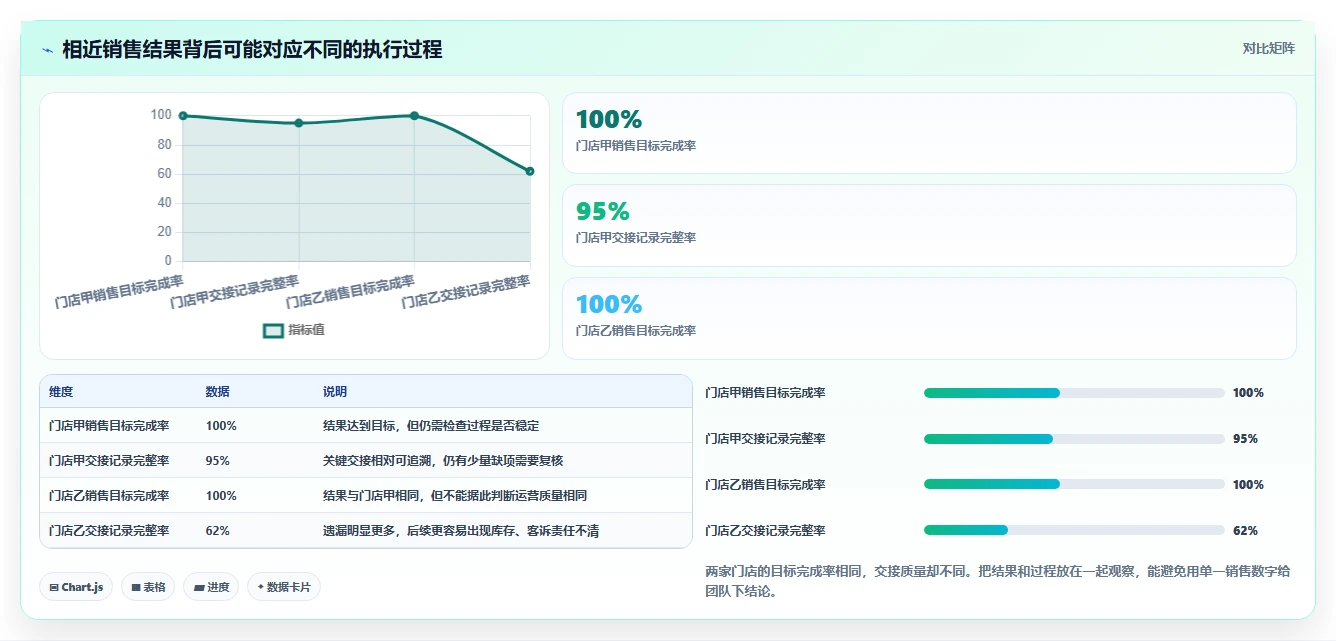Click the 门店乙交接记录完整率 progress bar
1336x641 pixels.
click(x=1074, y=530)
